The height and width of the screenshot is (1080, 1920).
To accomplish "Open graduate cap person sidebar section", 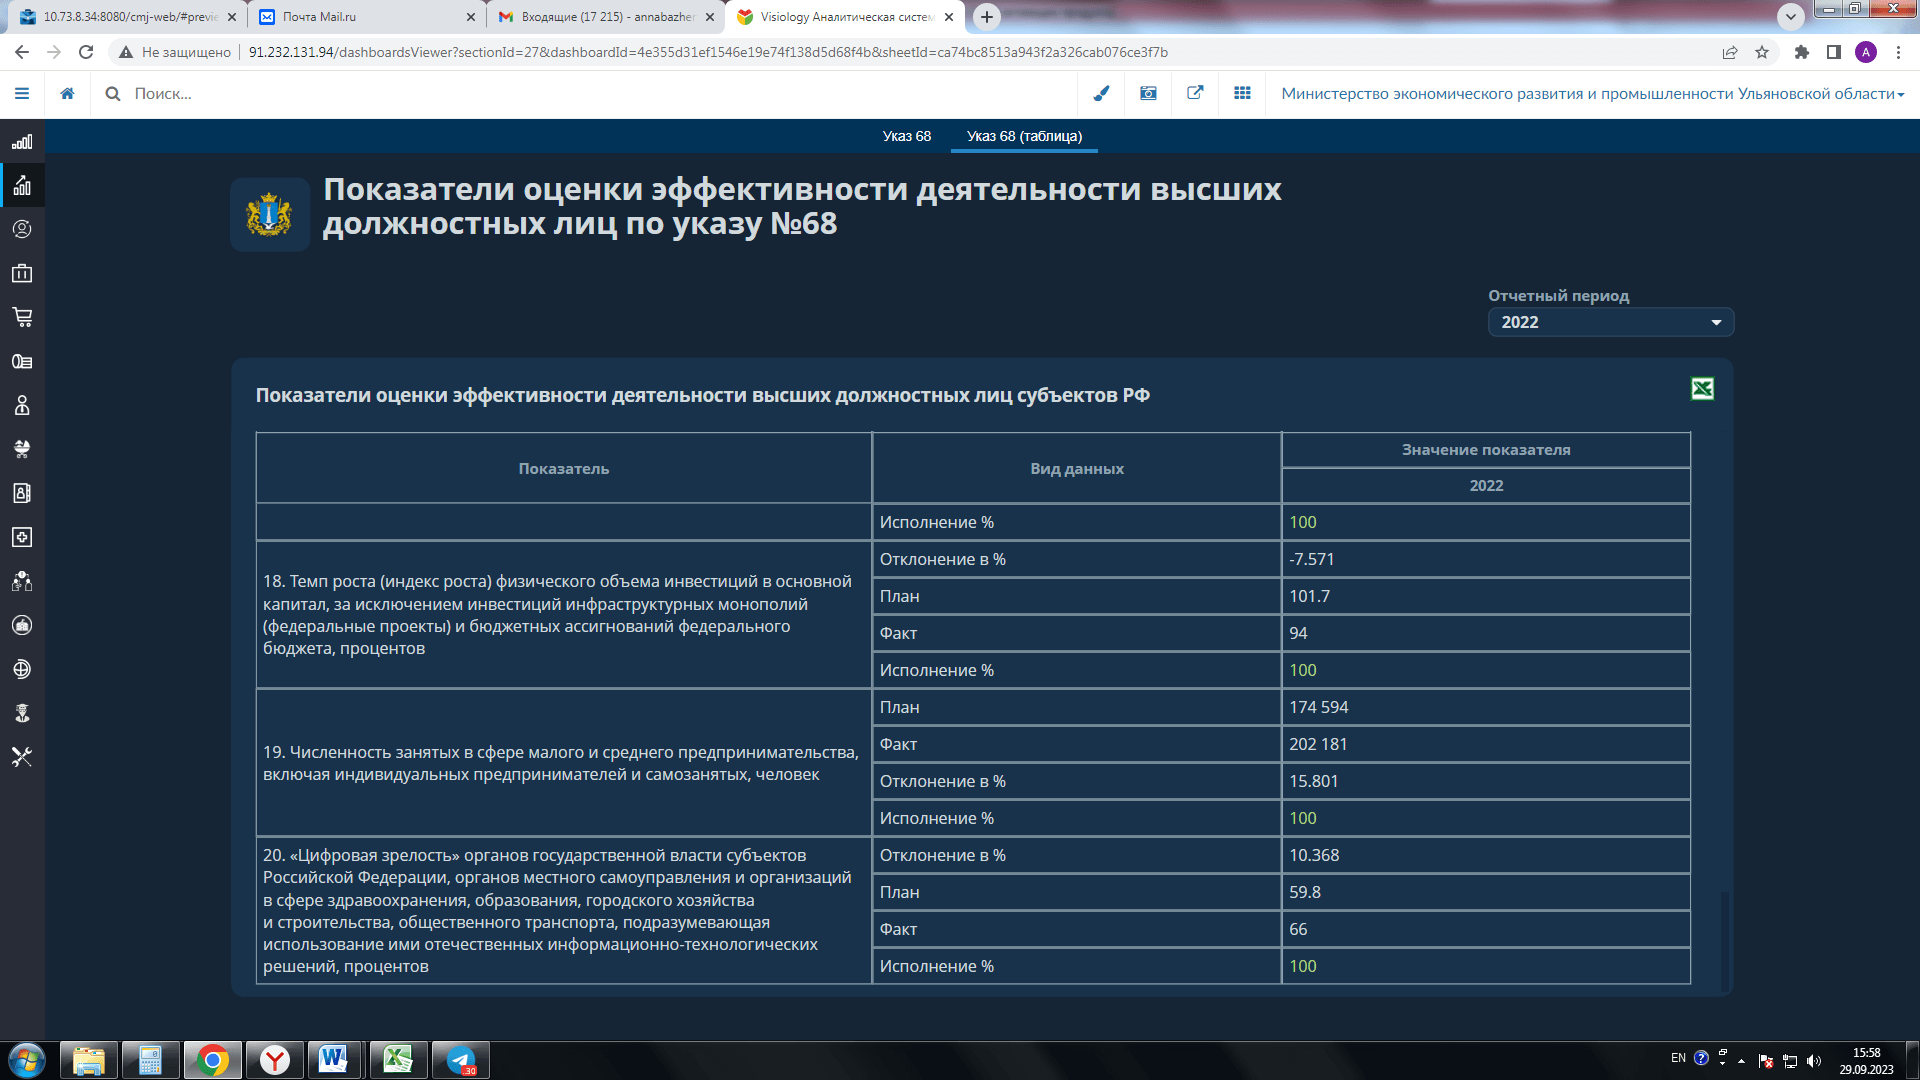I will [x=22, y=713].
